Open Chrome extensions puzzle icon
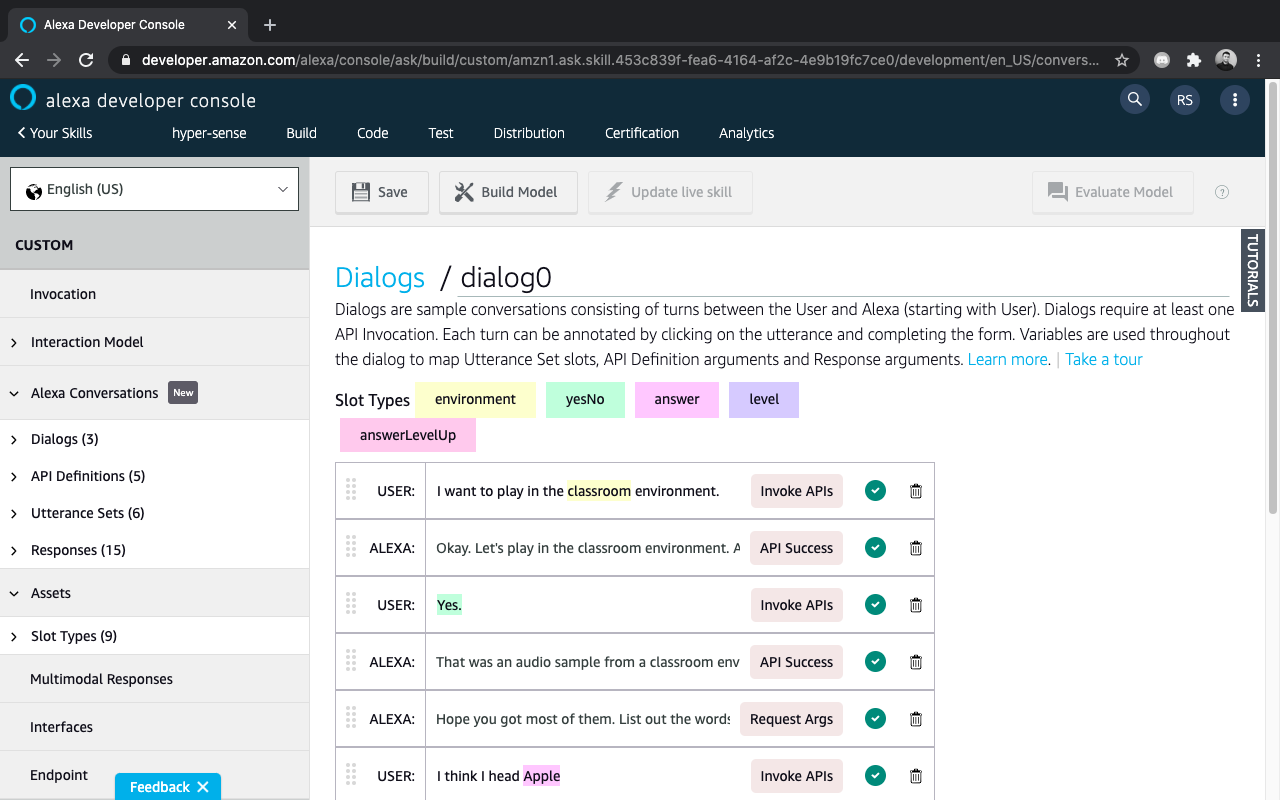1280x800 pixels. [x=1193, y=60]
